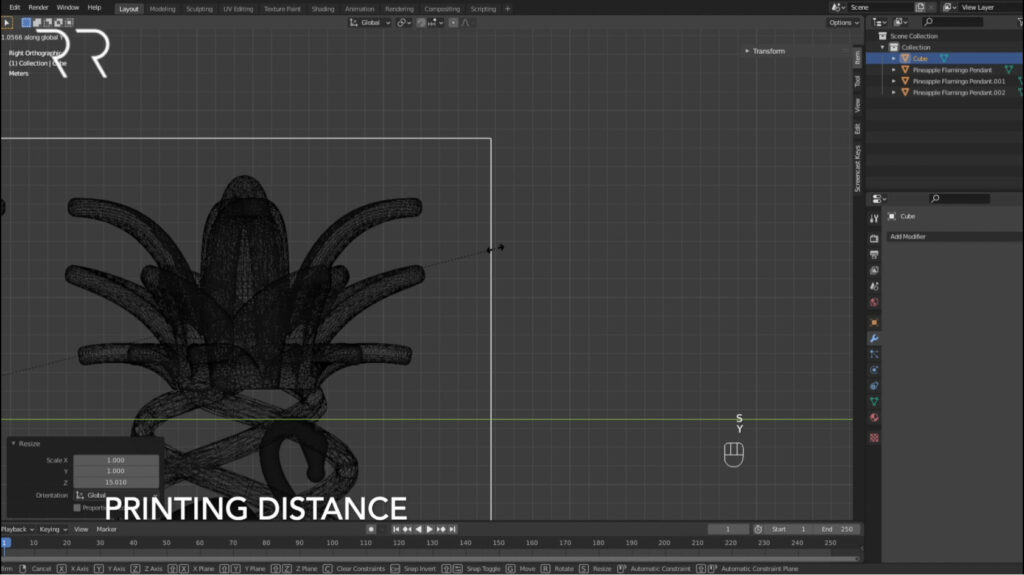Open the properties editor type dropdown
The image size is (1024, 575).
[880, 199]
